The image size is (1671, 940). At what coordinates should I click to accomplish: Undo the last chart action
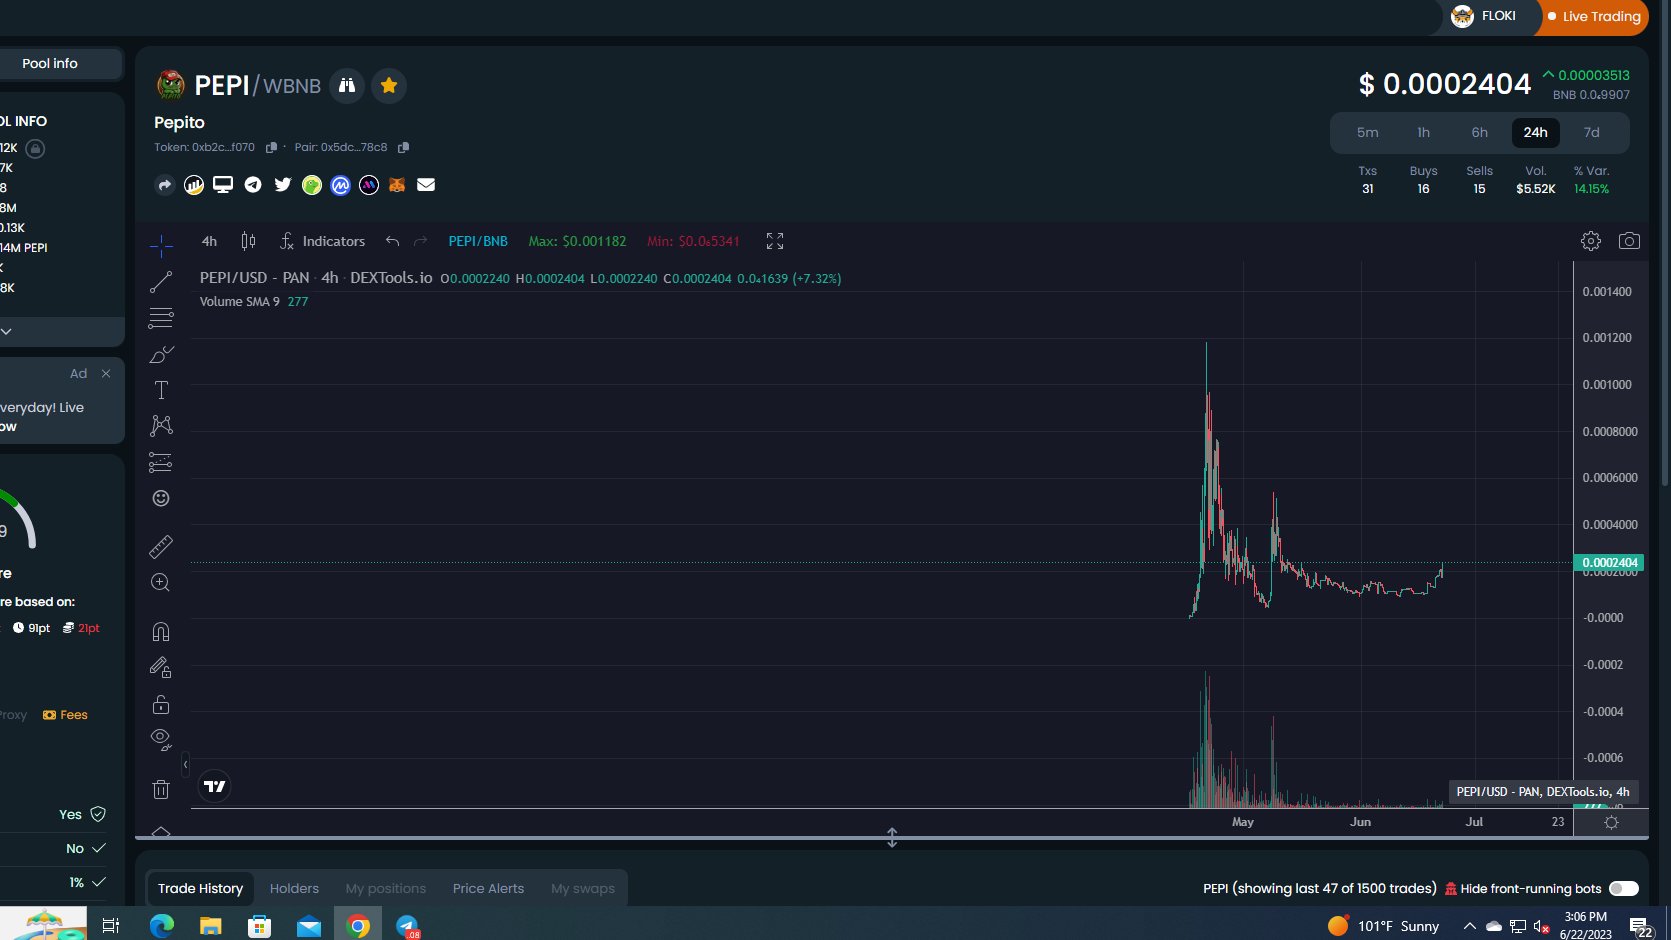(392, 241)
